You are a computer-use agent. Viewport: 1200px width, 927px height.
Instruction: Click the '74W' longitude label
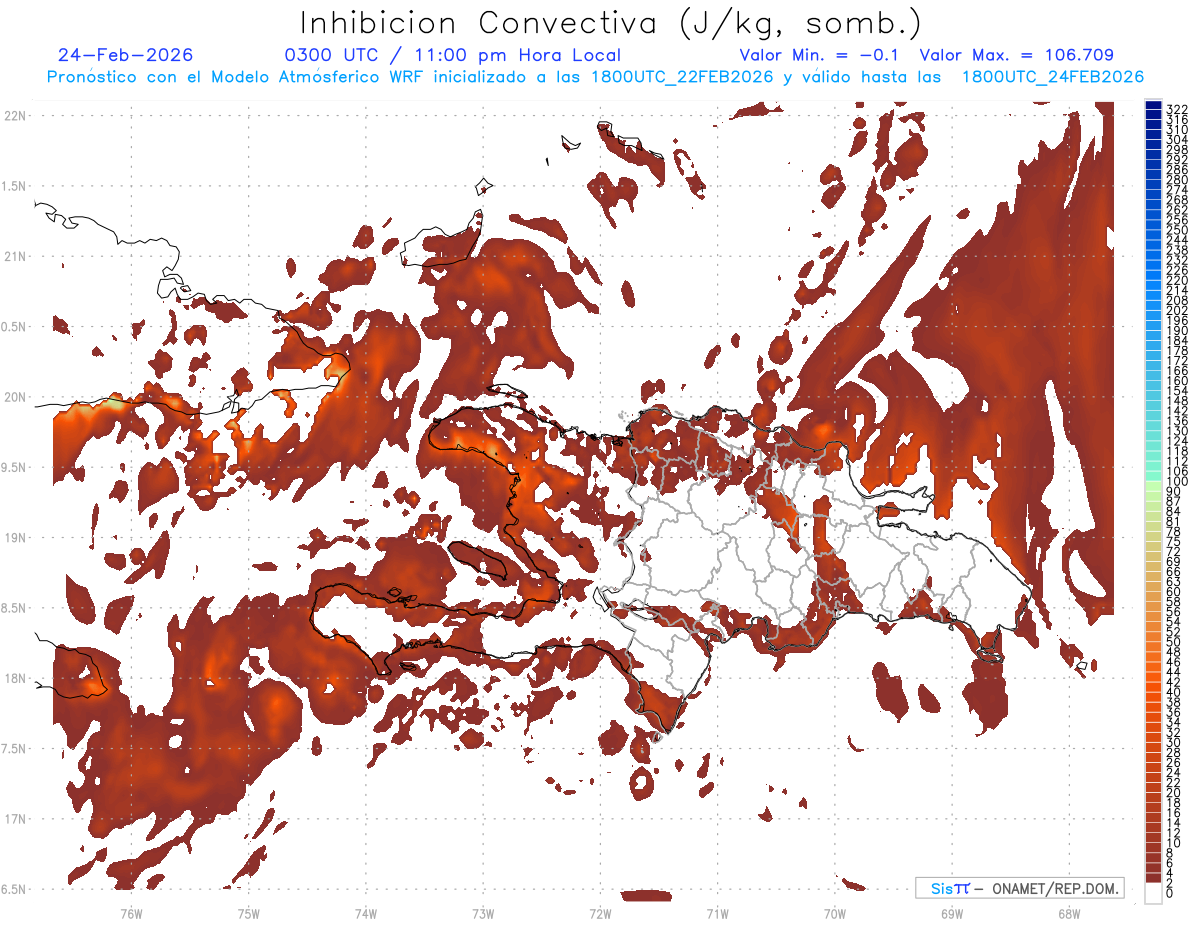[365, 913]
